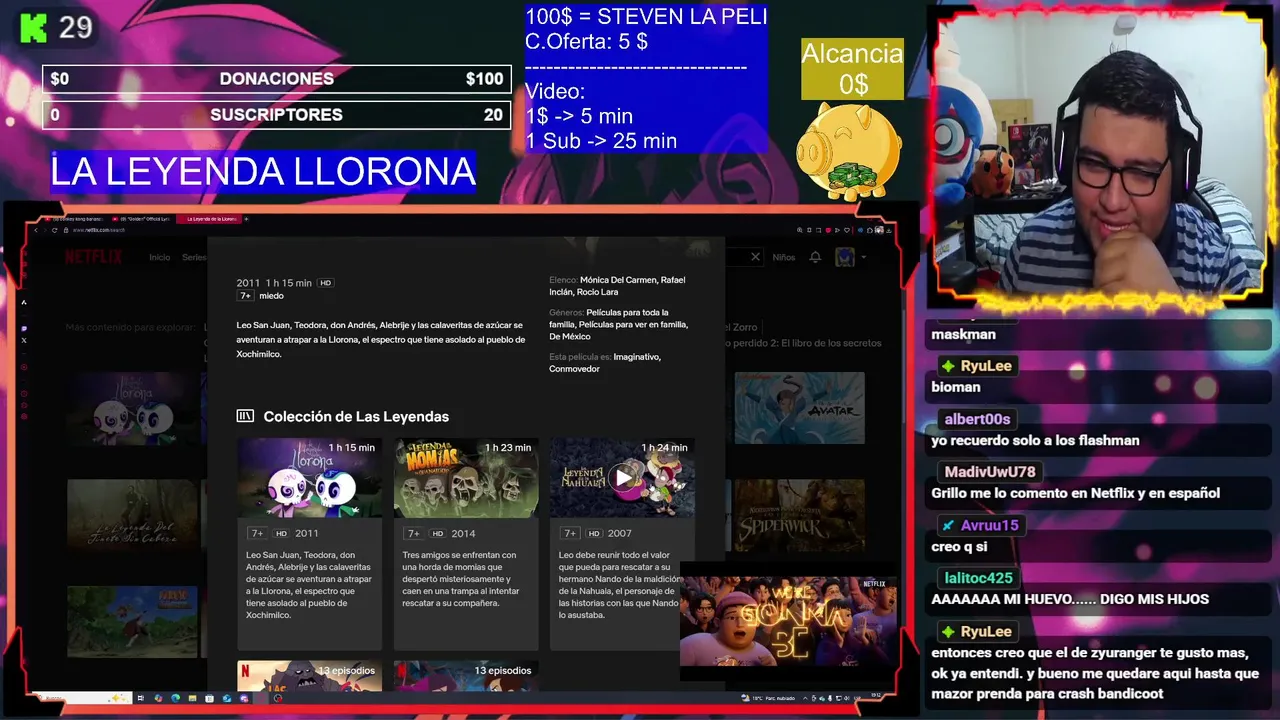Image resolution: width=1280 pixels, height=720 pixels.
Task: Click the Netflix profile avatar
Action: point(845,257)
